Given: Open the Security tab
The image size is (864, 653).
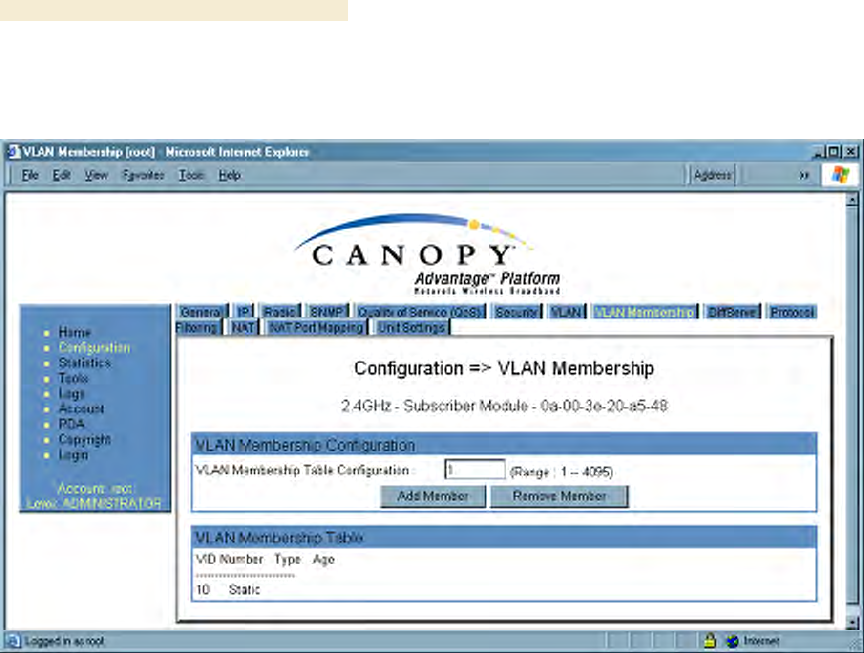Looking at the screenshot, I should click(x=517, y=312).
